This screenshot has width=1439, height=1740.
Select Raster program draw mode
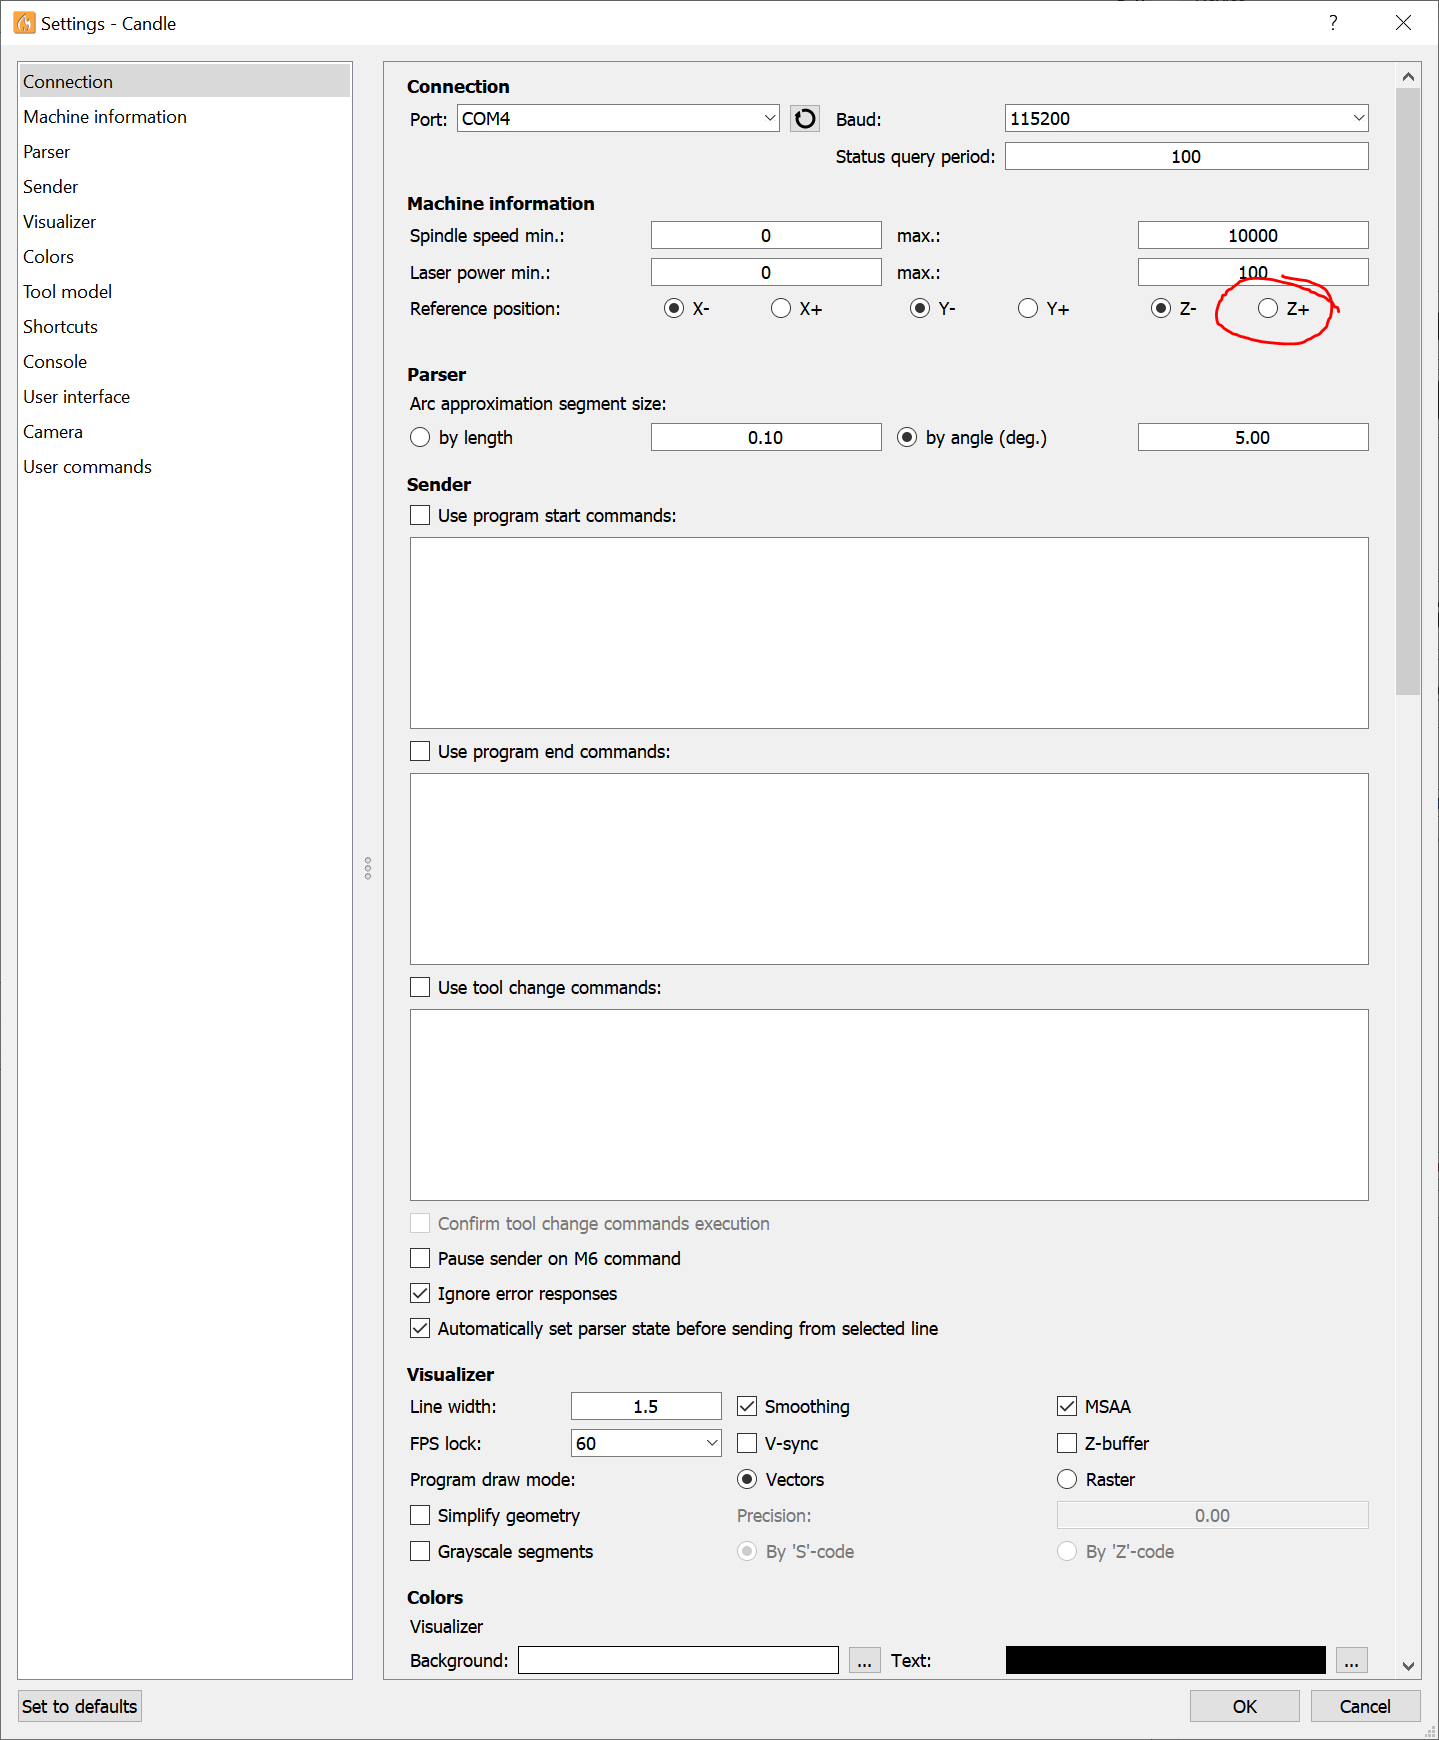(x=1067, y=1480)
